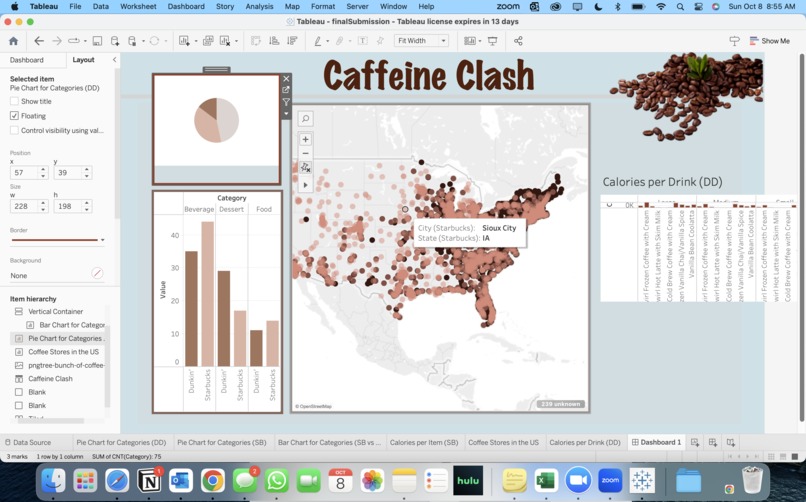
Task: Click the back (undo) arrow in toolbar
Action: coord(39,41)
